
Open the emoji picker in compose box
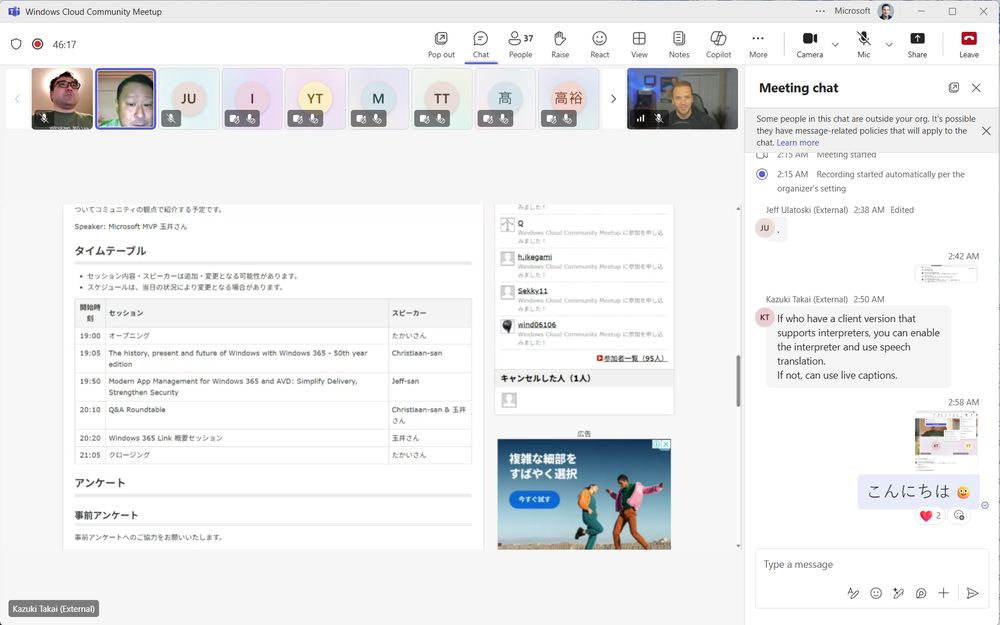pyautogui.click(x=876, y=593)
